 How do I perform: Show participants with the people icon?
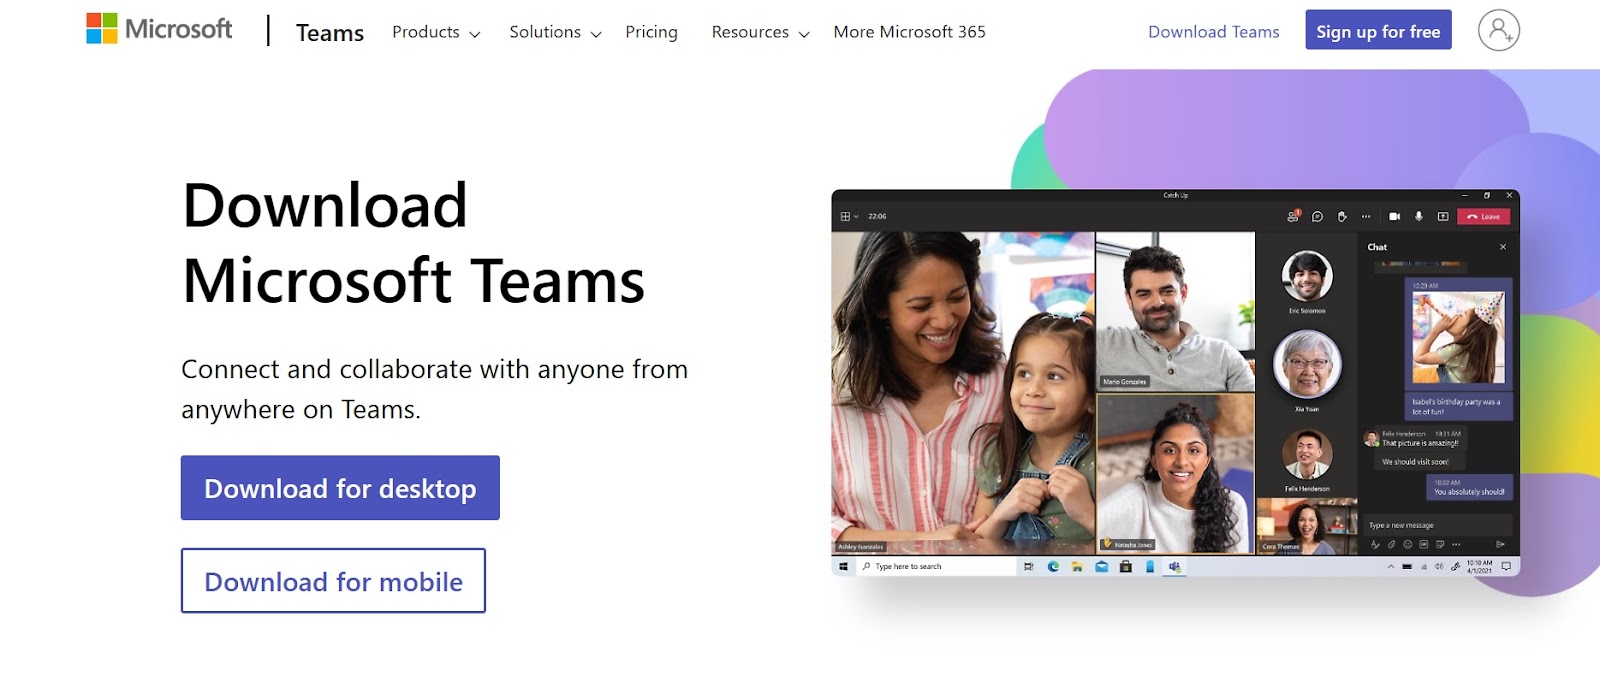1293,216
